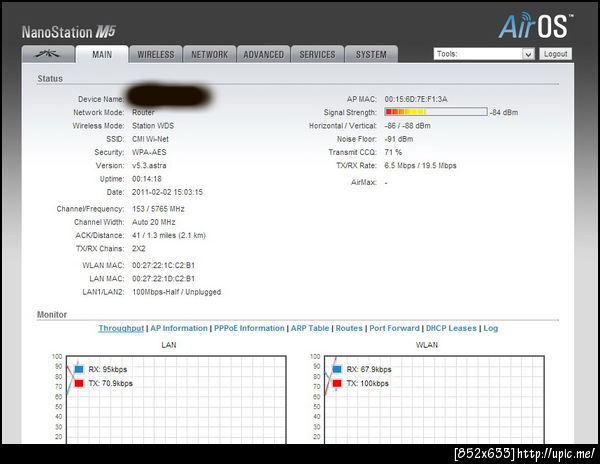The width and height of the screenshot is (600, 464).
Task: Open the Ubiquiti logo tab
Action: click(x=48, y=54)
